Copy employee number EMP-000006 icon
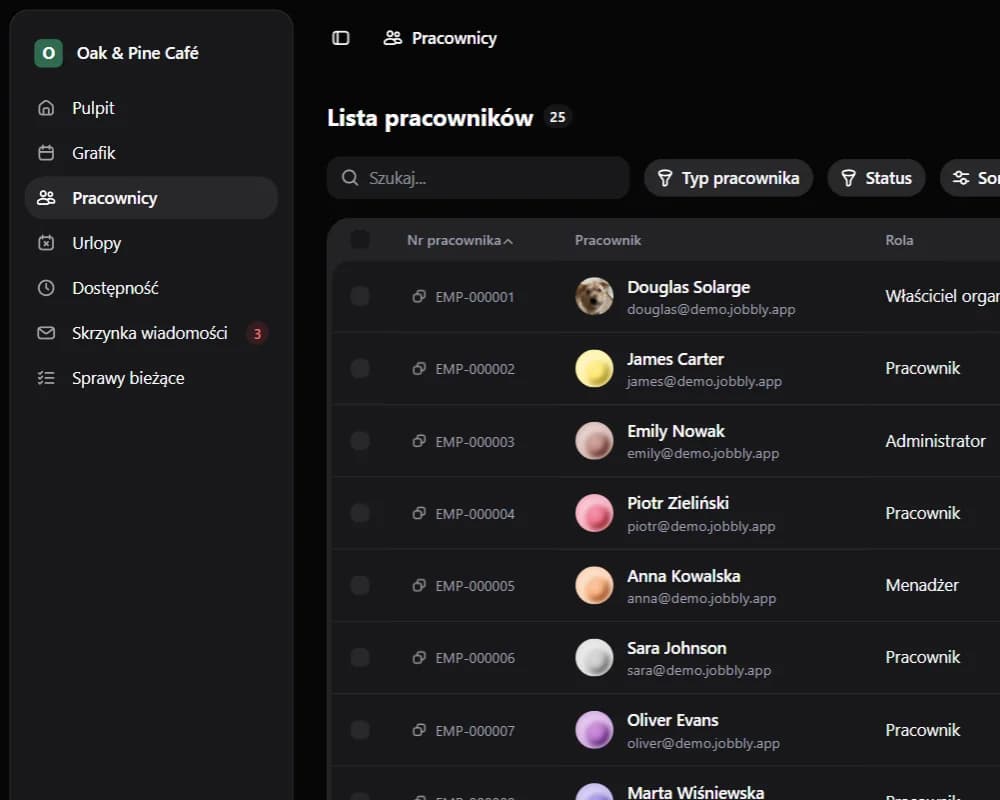Viewport: 1000px width, 800px height. coord(419,657)
